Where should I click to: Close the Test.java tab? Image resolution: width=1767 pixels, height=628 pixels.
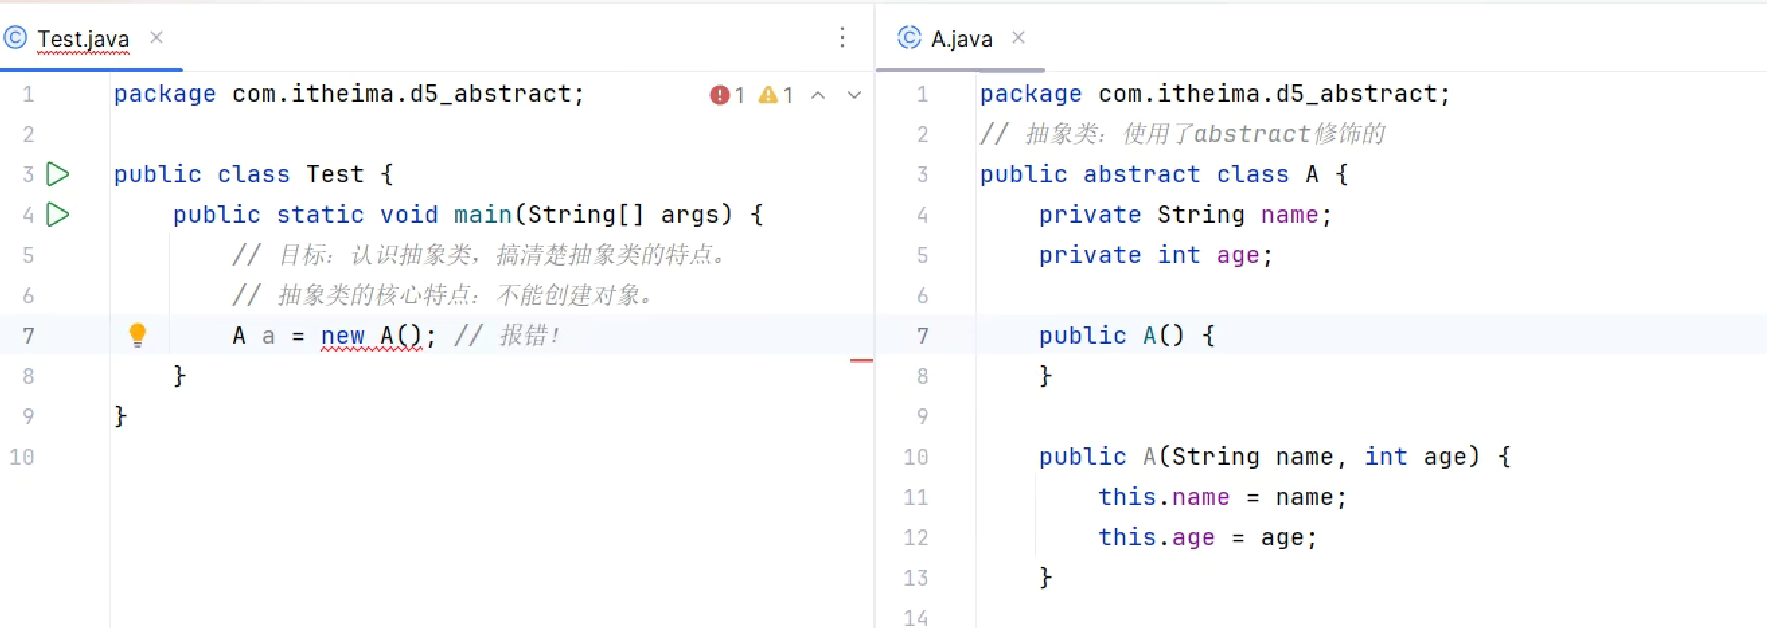(x=156, y=38)
